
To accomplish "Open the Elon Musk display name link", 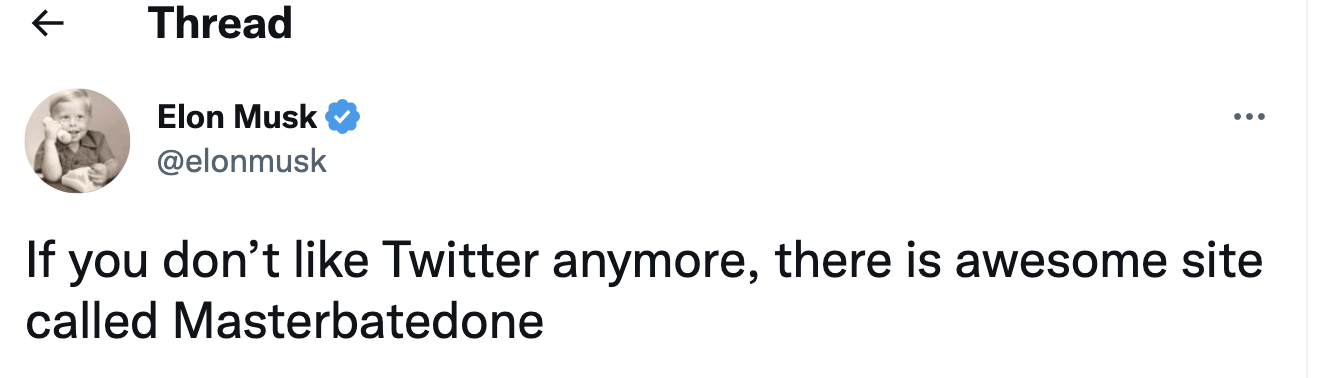I will coord(238,118).
